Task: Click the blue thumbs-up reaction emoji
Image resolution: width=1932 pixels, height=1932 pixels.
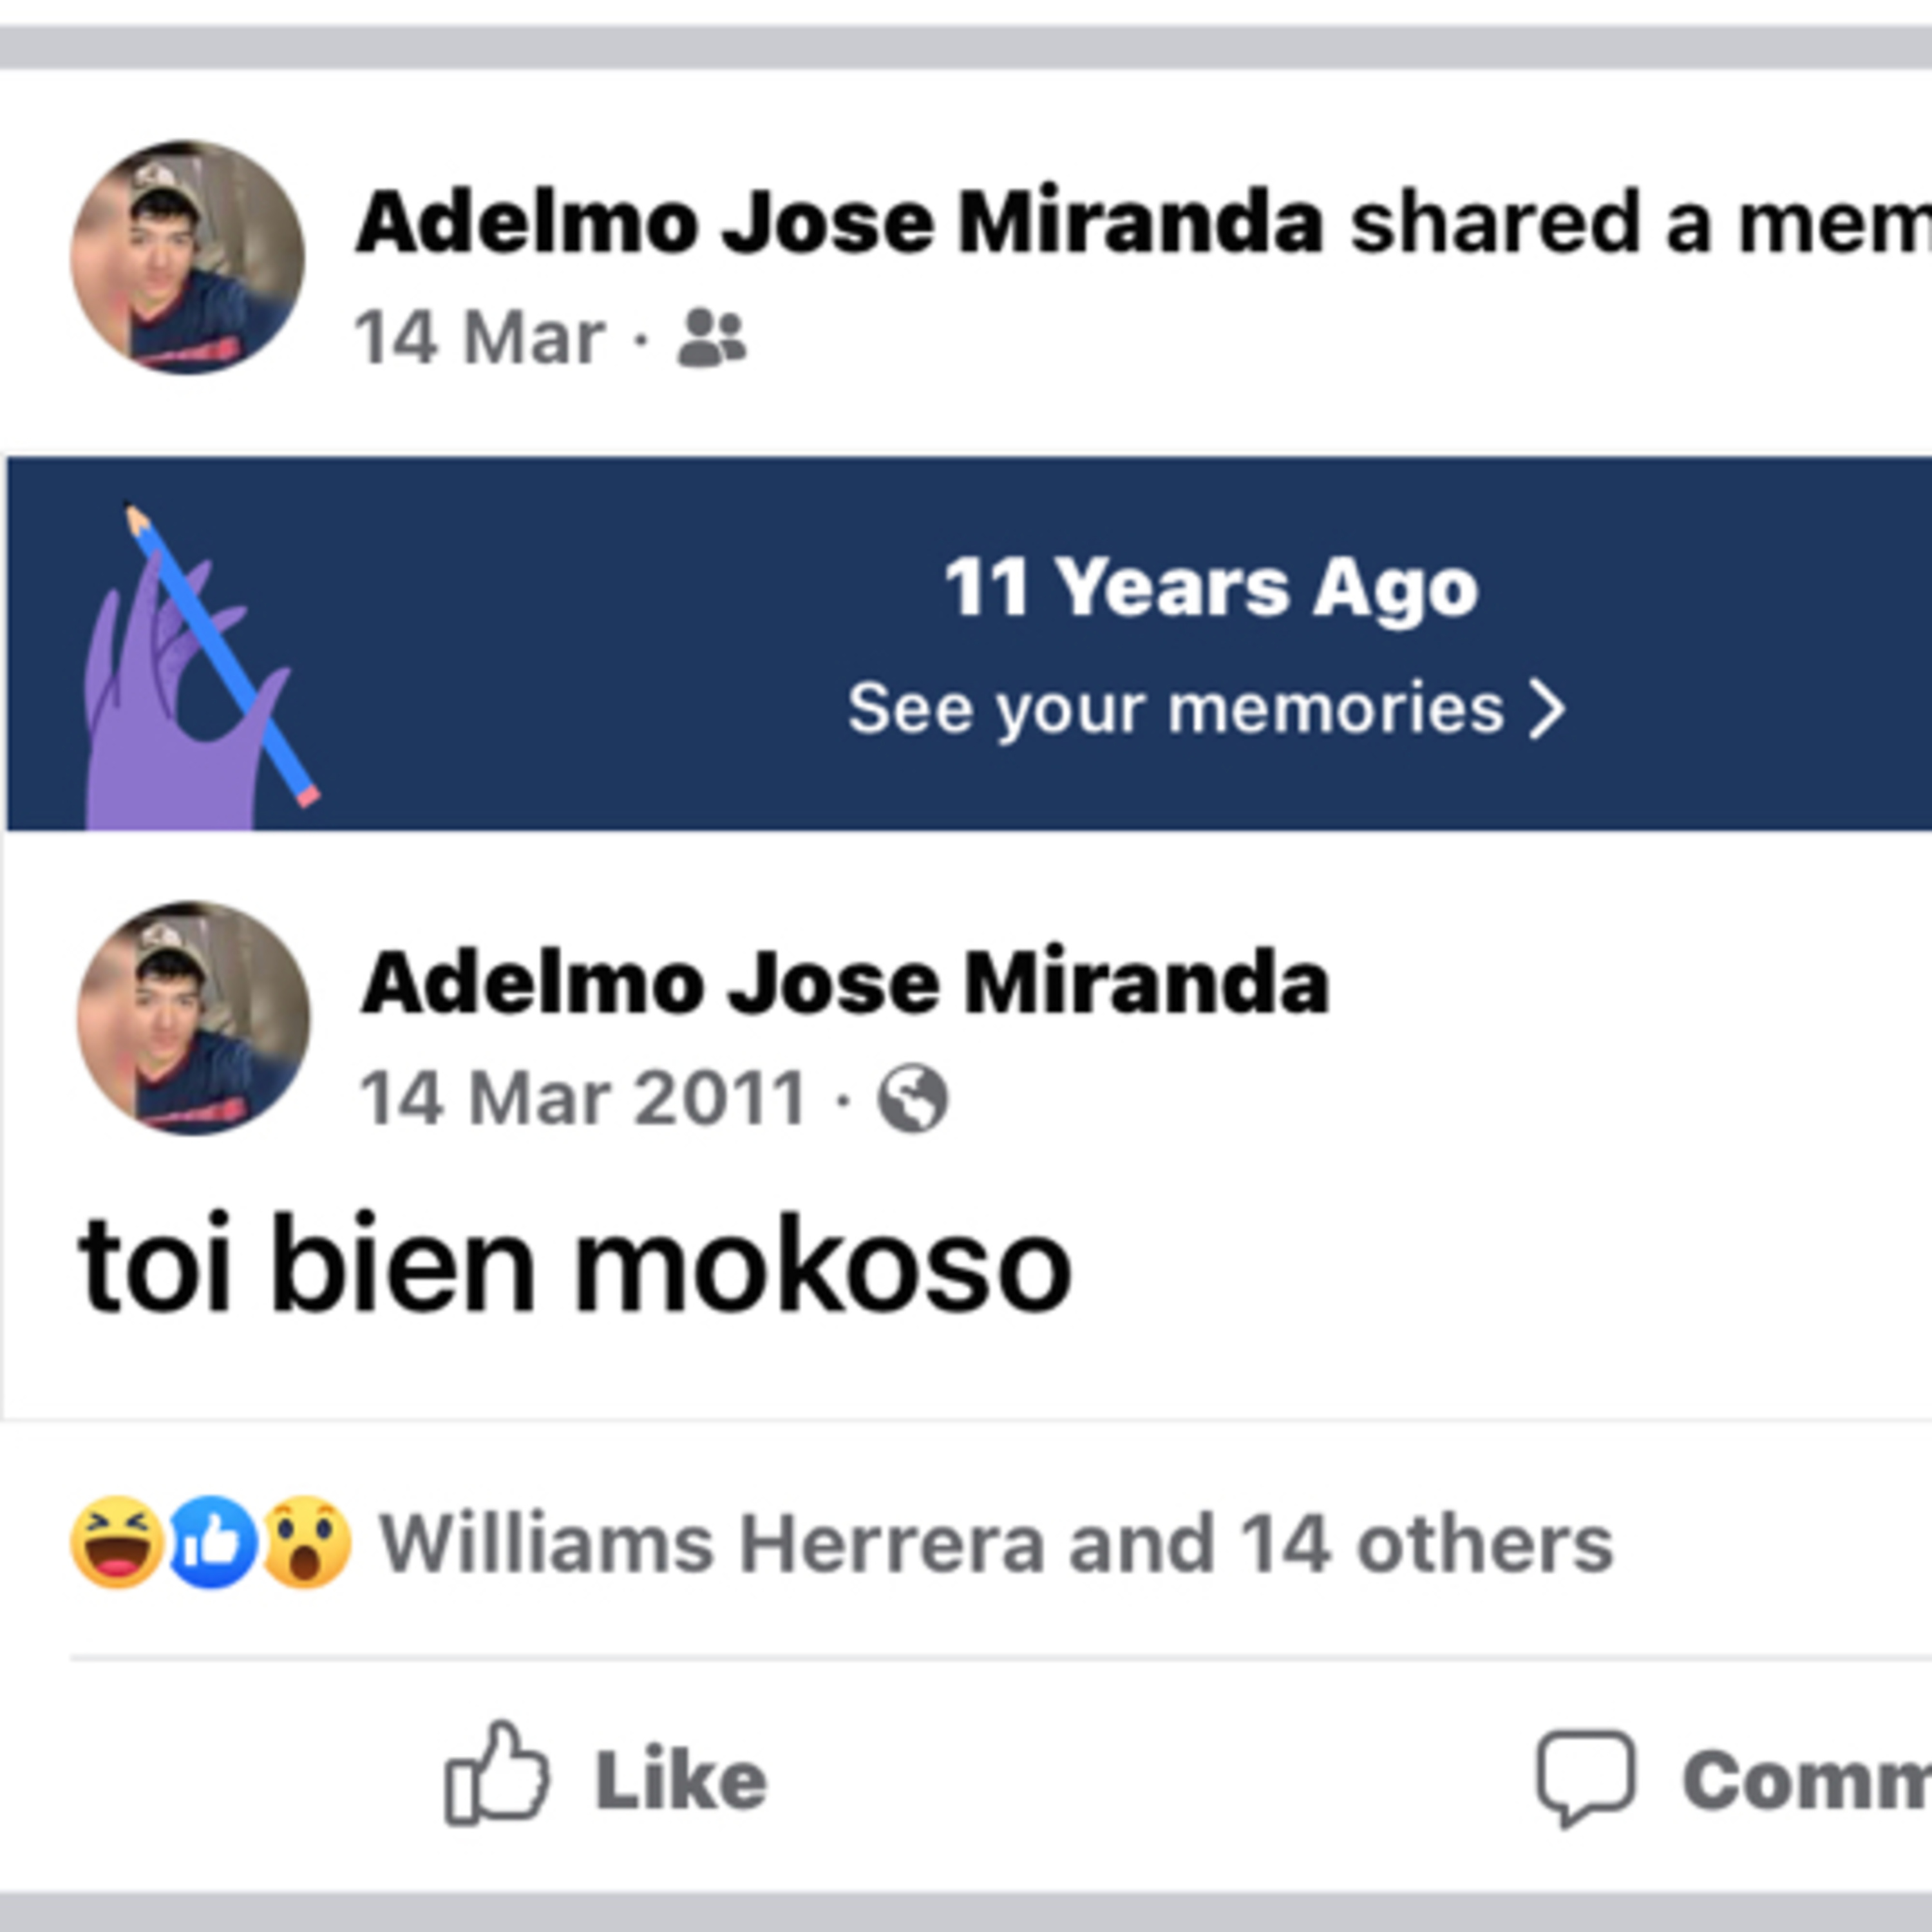Action: pyautogui.click(x=212, y=1542)
